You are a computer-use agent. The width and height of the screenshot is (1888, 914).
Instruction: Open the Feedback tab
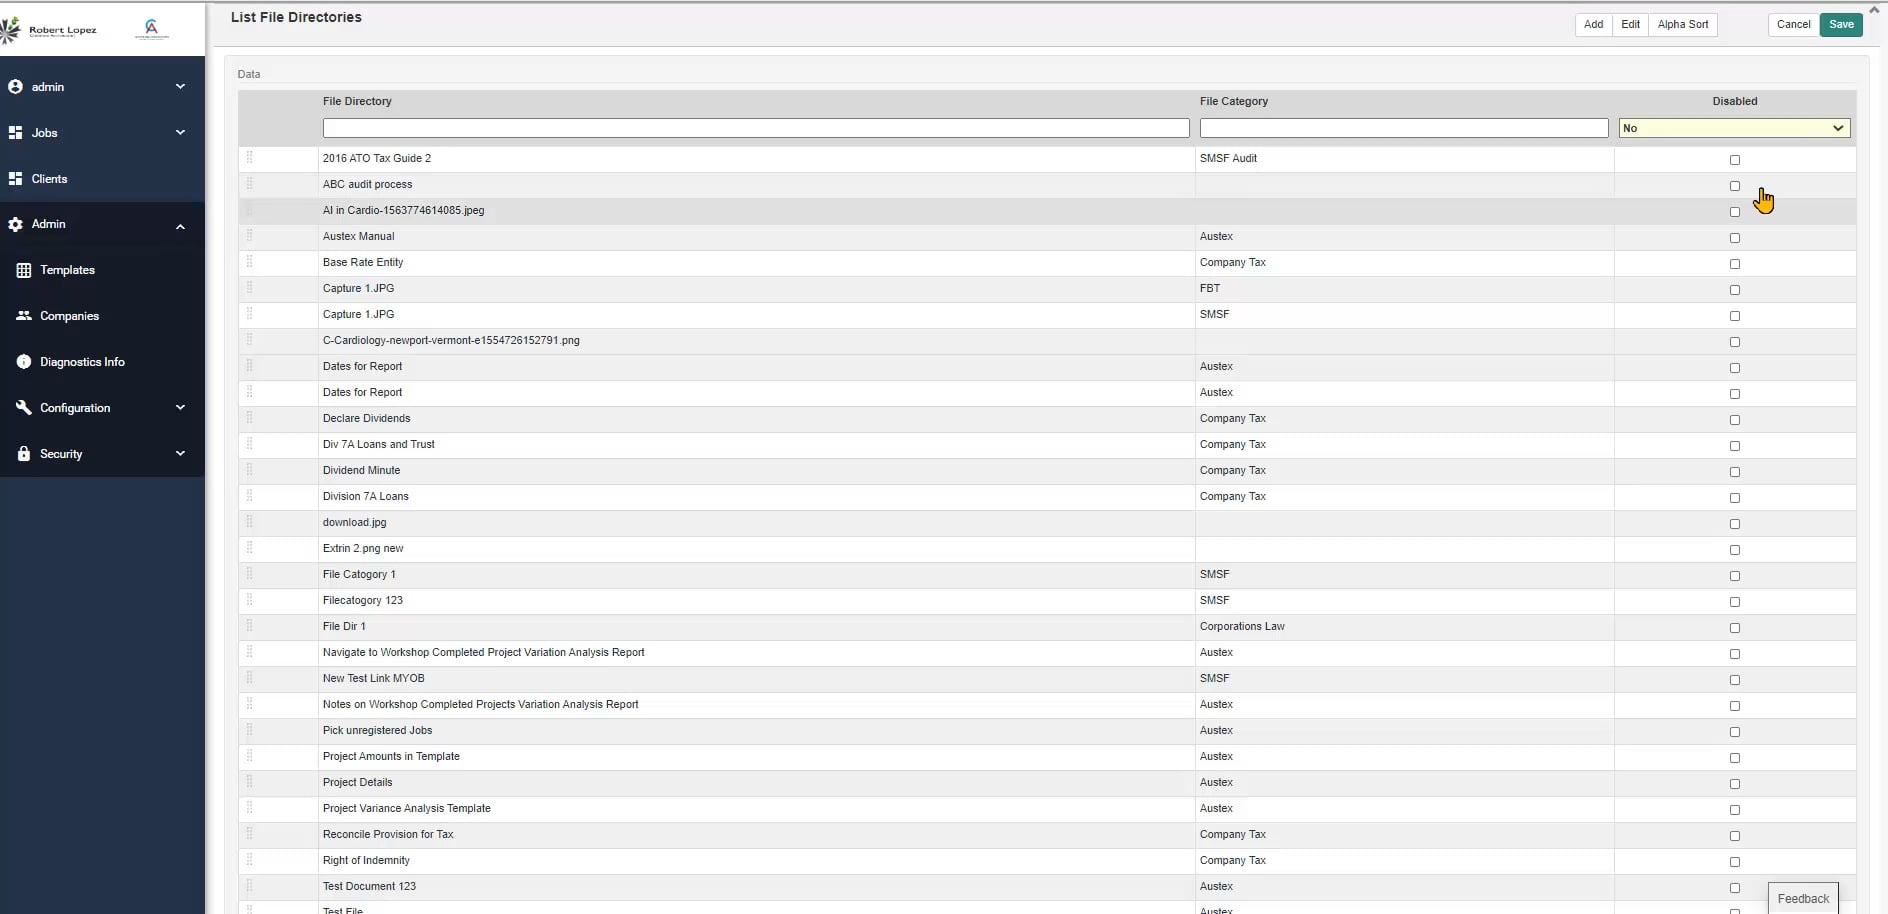1803,898
